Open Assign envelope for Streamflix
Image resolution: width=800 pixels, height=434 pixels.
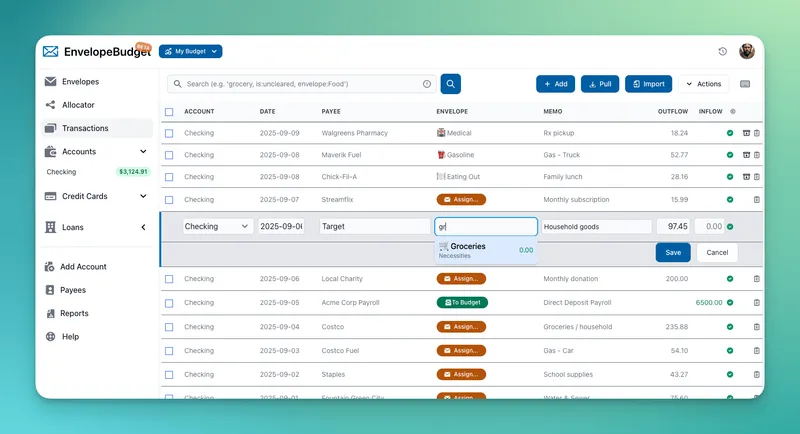tap(461, 200)
